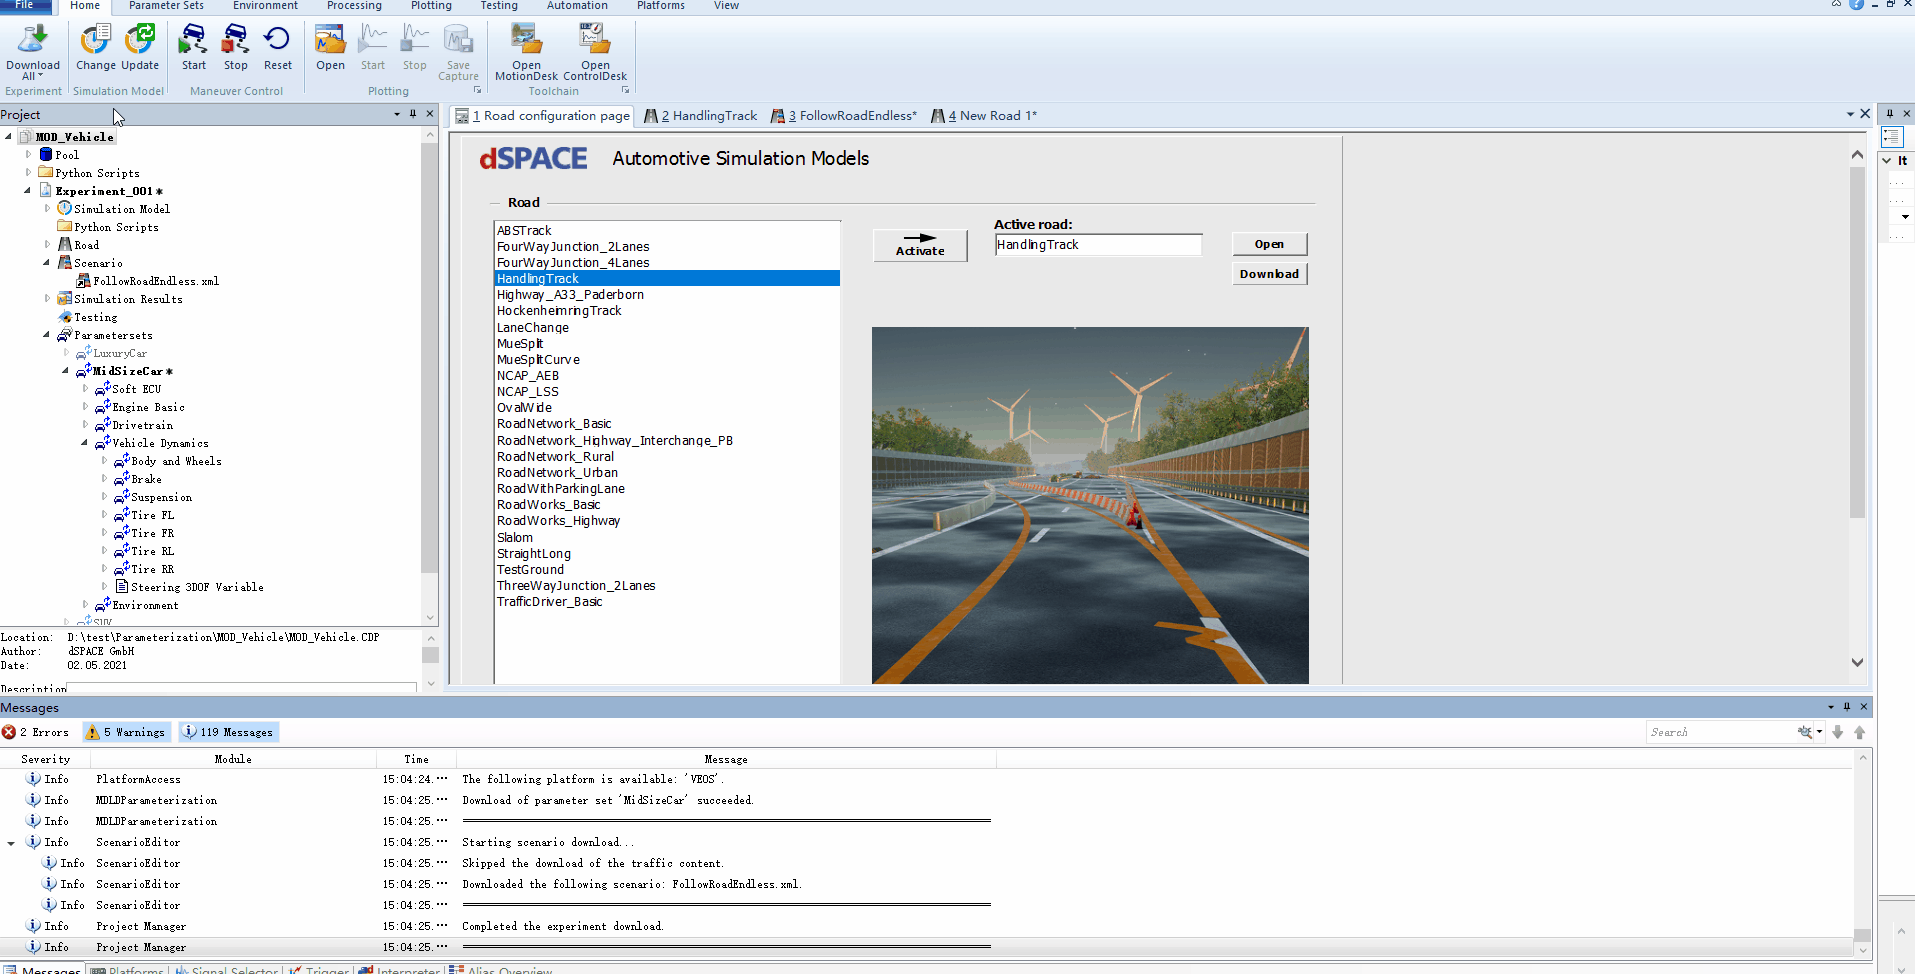The image size is (1915, 974).
Task: Open the File menu
Action: (25, 6)
